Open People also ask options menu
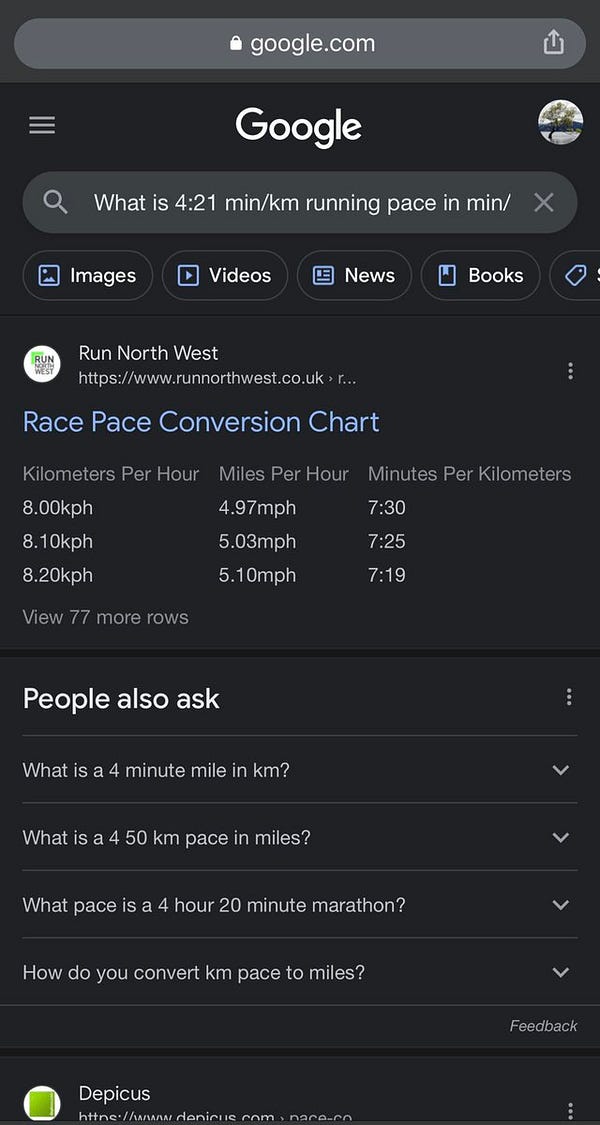This screenshot has width=600, height=1125. (x=568, y=697)
